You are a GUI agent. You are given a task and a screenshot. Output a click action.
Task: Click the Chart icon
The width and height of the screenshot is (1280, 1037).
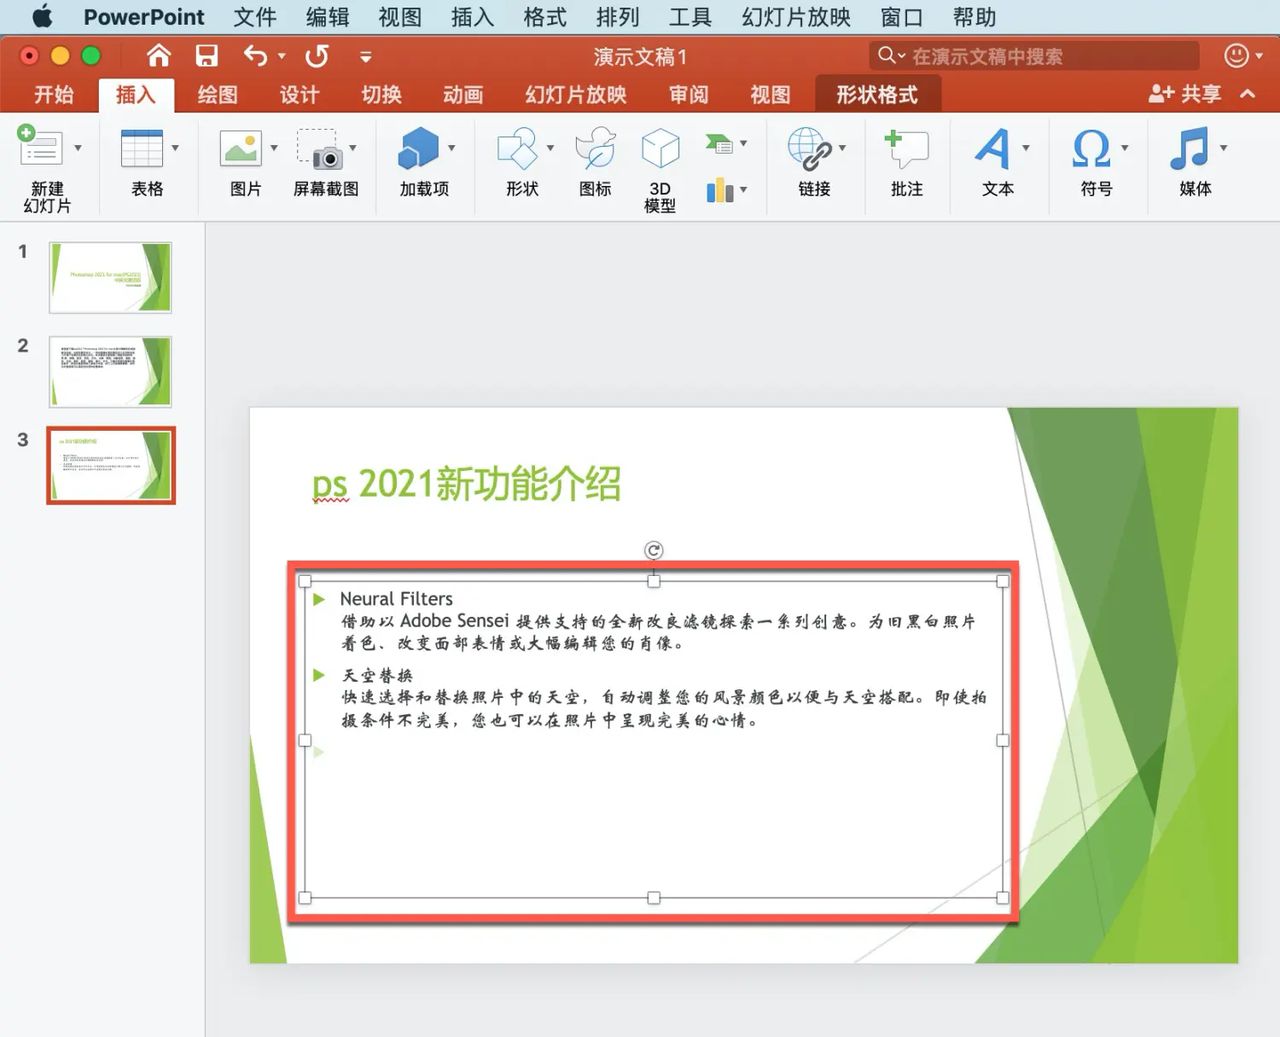click(x=720, y=190)
